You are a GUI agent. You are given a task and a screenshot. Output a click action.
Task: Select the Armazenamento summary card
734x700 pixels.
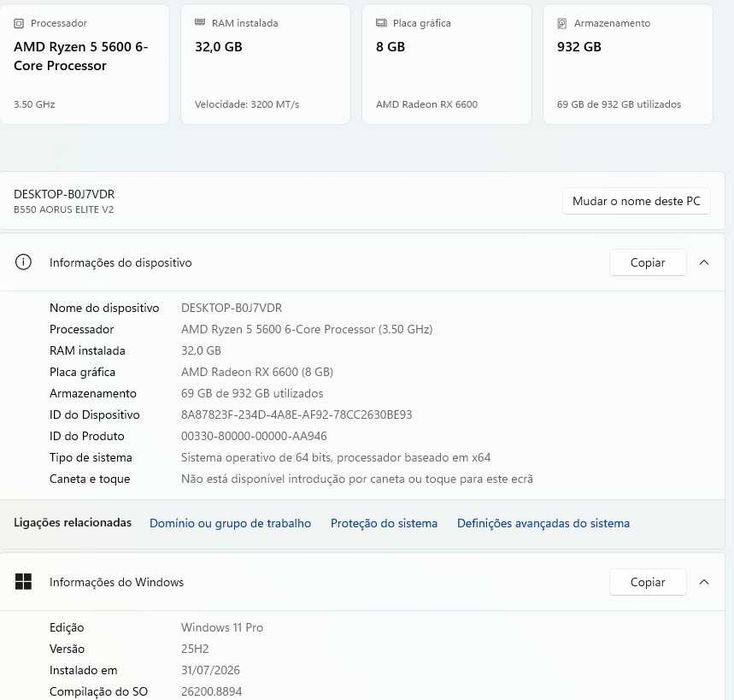[x=628, y=64]
